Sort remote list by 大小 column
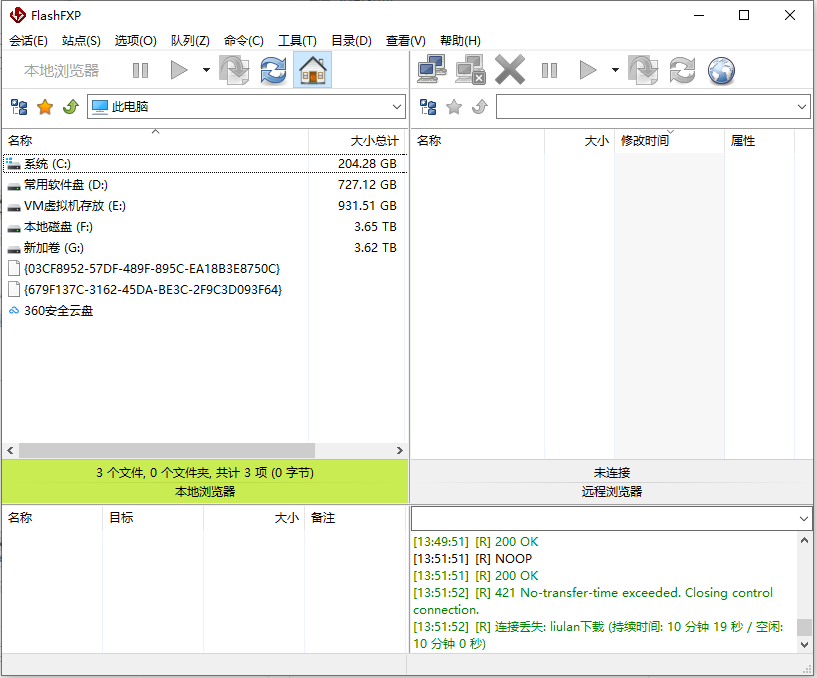 pyautogui.click(x=579, y=141)
